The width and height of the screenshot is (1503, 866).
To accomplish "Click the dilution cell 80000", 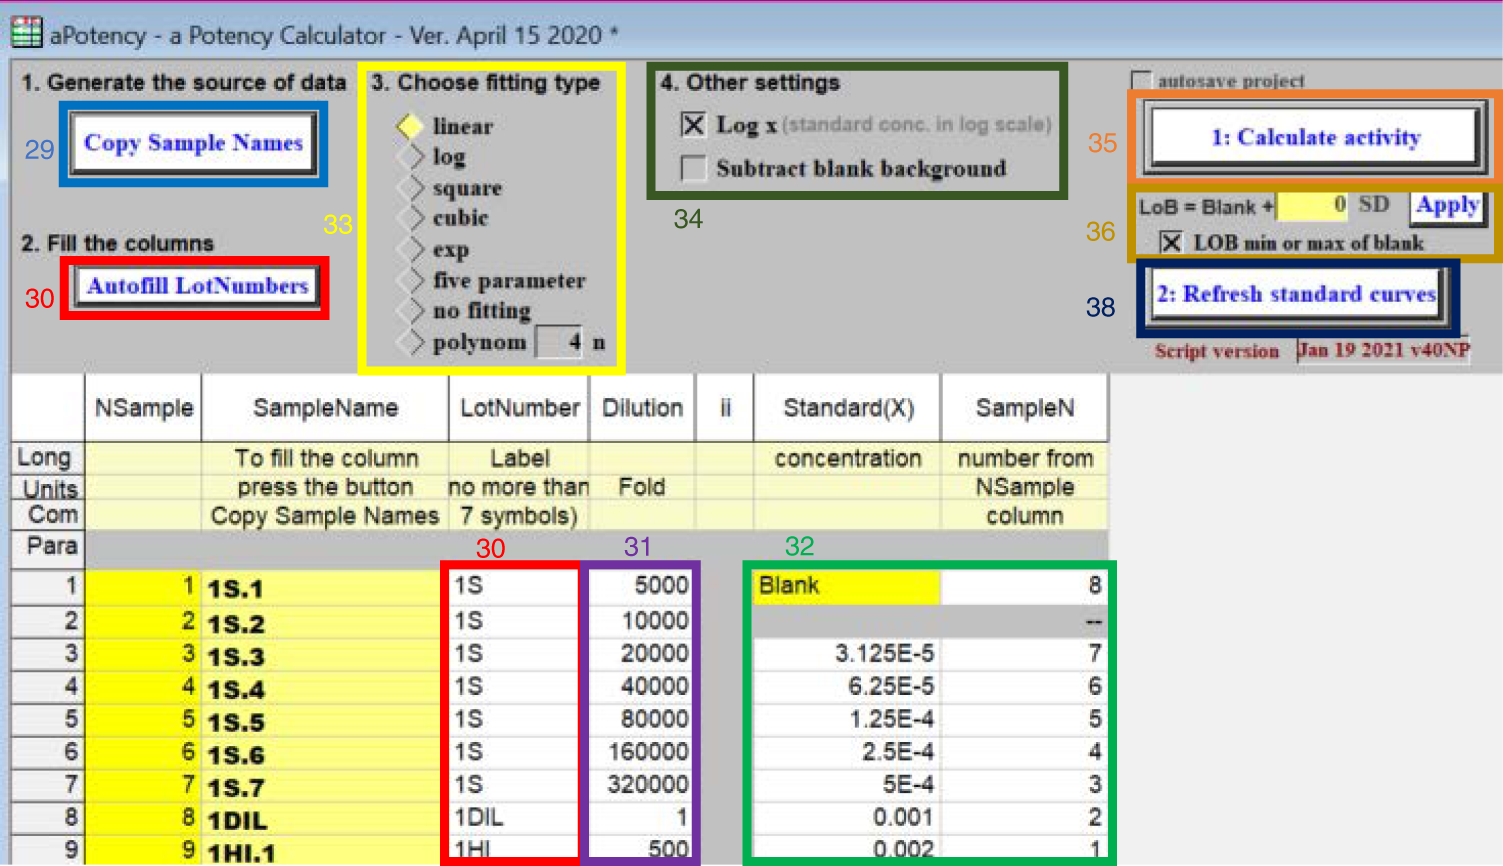I will [642, 720].
